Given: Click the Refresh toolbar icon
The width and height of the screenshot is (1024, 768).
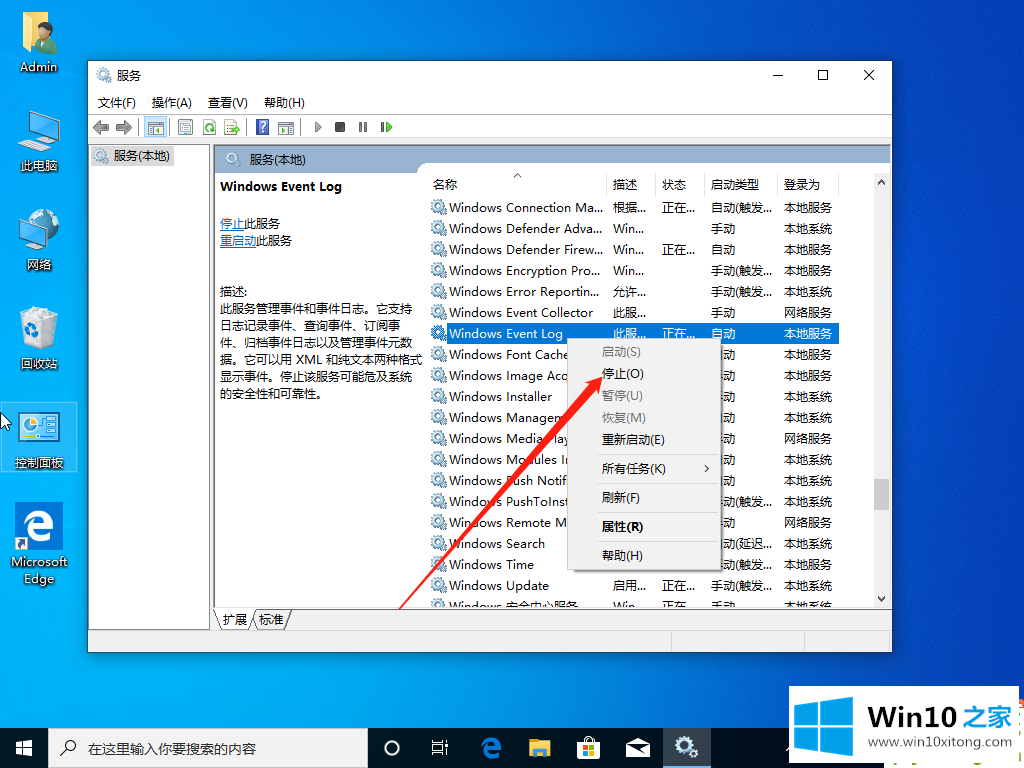Looking at the screenshot, I should point(209,127).
